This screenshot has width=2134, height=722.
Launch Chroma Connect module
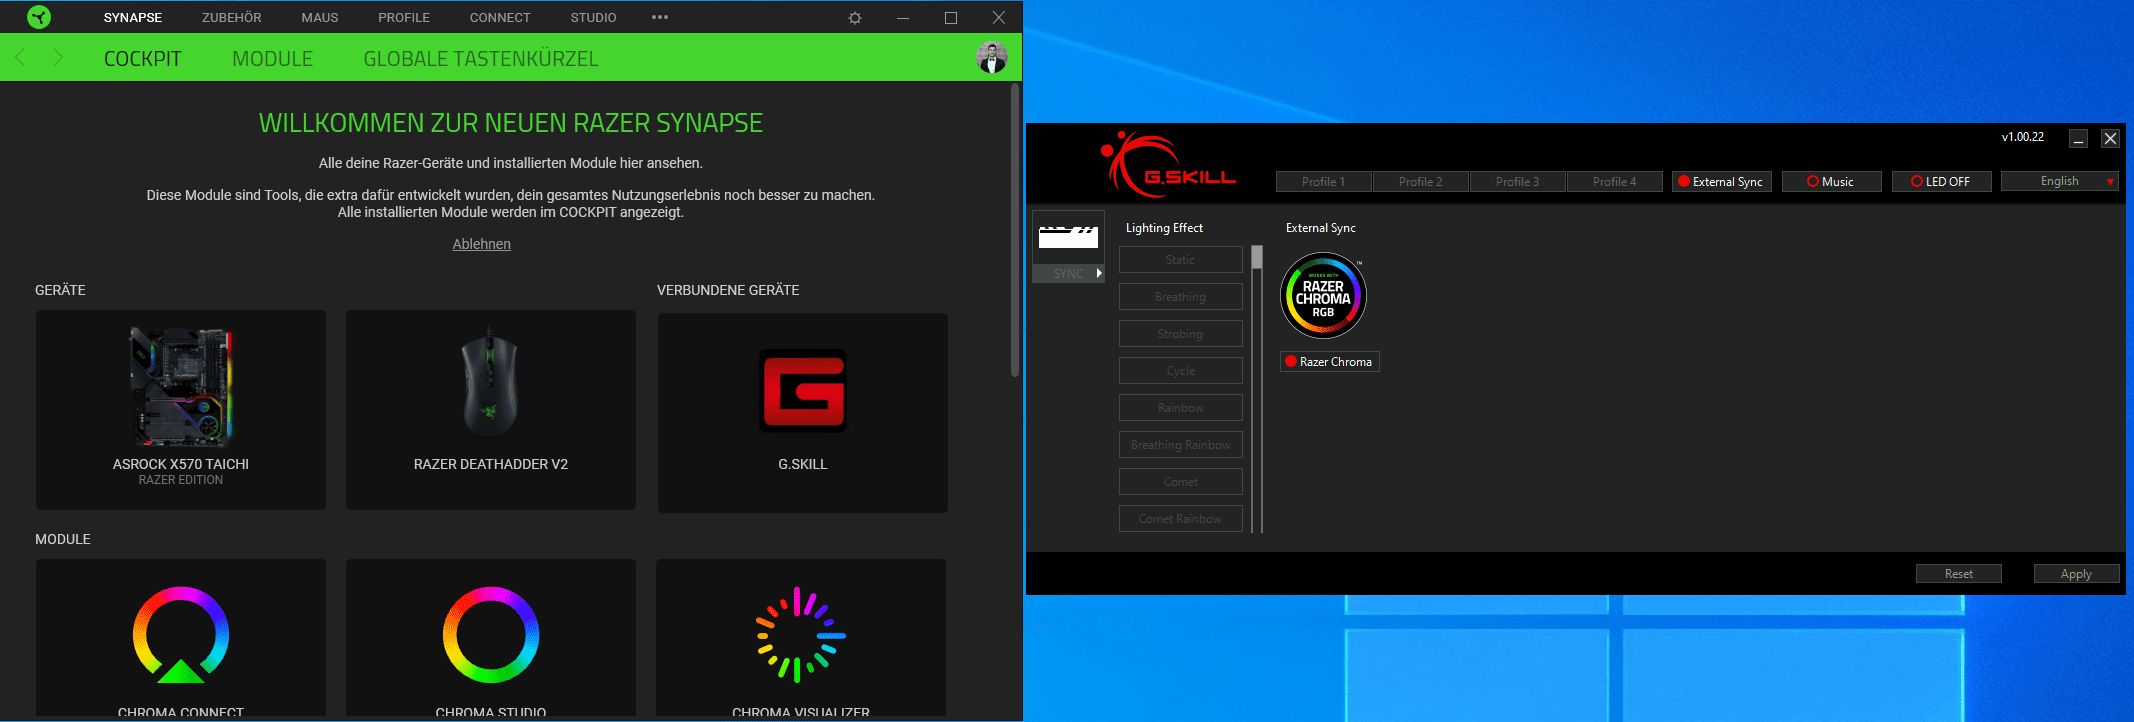181,638
